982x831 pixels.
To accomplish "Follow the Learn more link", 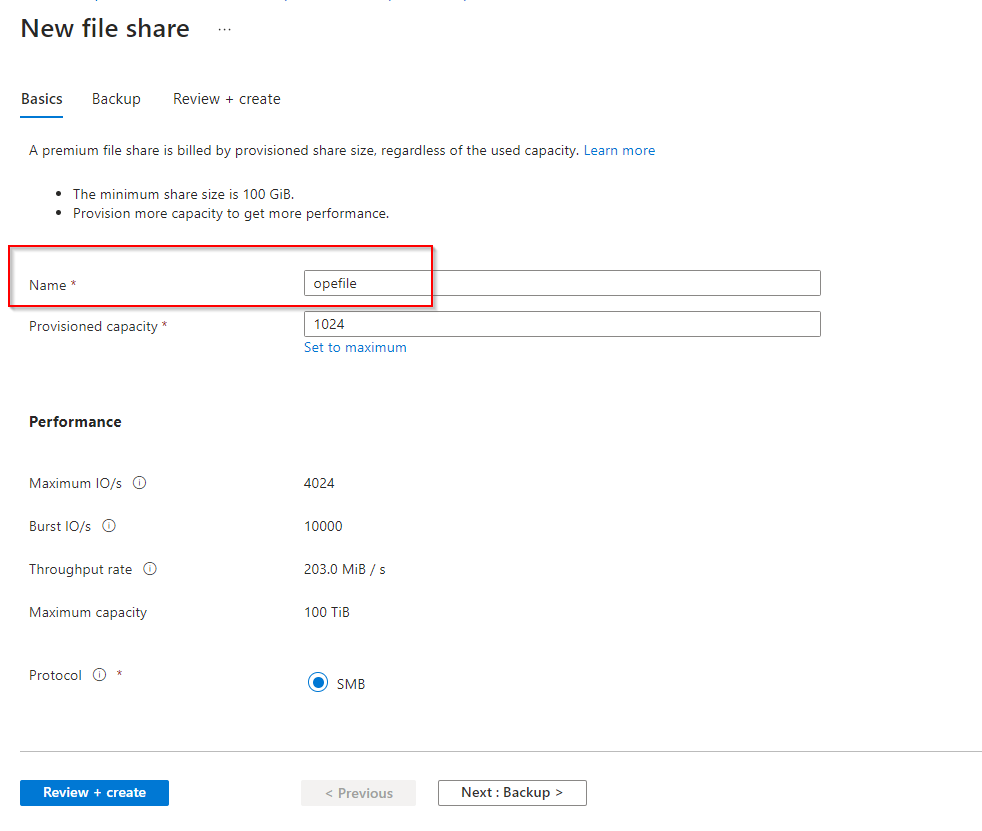I will click(x=619, y=150).
